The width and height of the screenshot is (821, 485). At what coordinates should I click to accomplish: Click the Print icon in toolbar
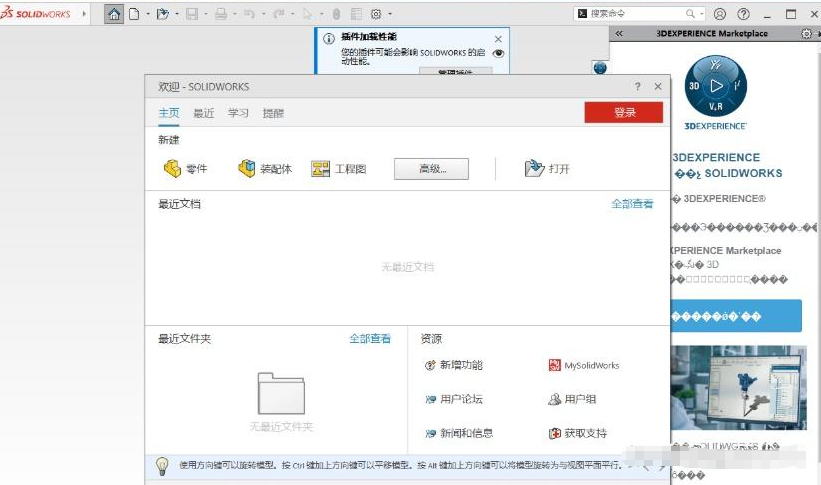coord(221,14)
